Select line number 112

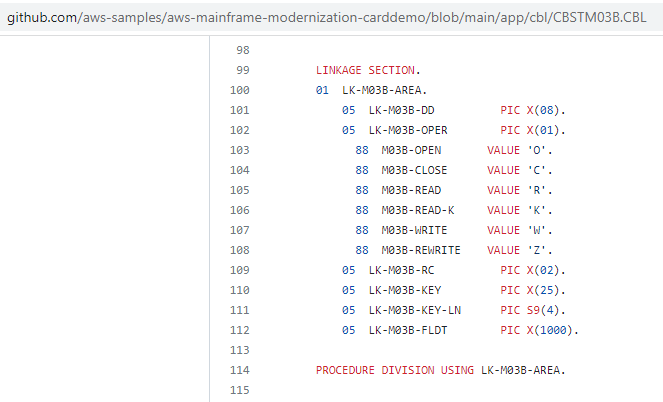(239, 330)
